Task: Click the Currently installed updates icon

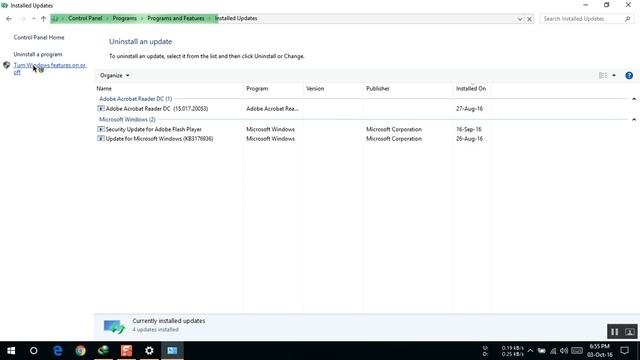Action: pyautogui.click(x=114, y=326)
